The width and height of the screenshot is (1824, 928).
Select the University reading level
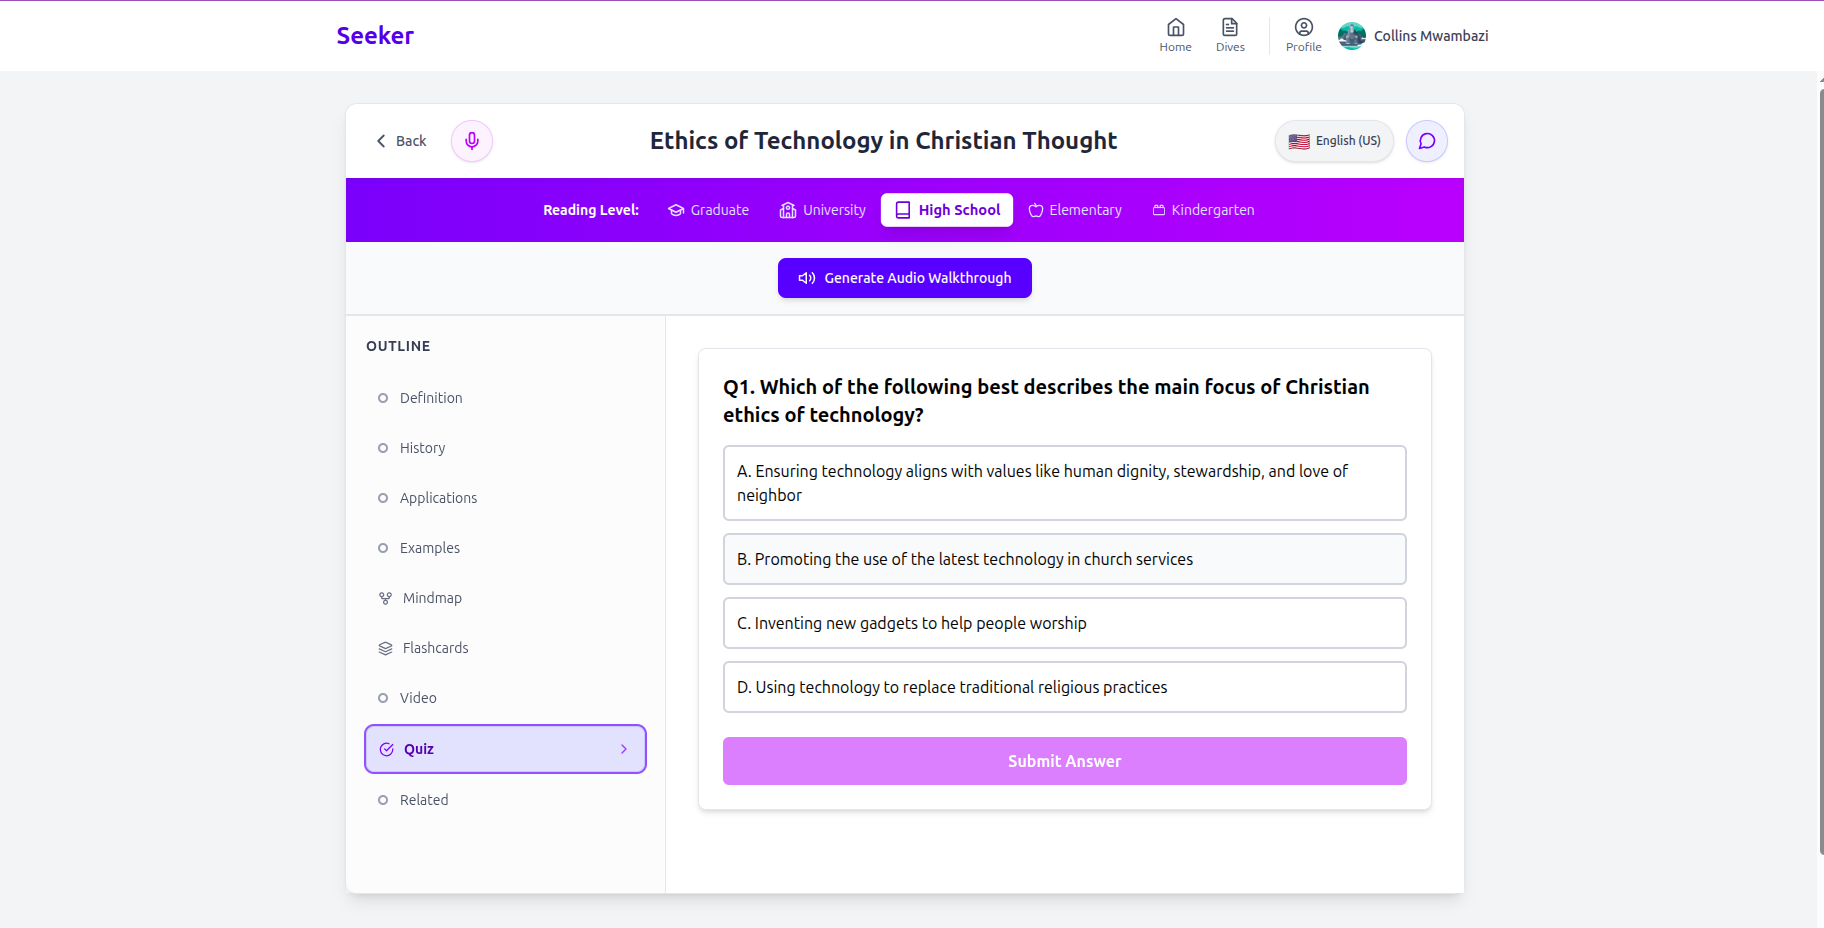click(822, 210)
